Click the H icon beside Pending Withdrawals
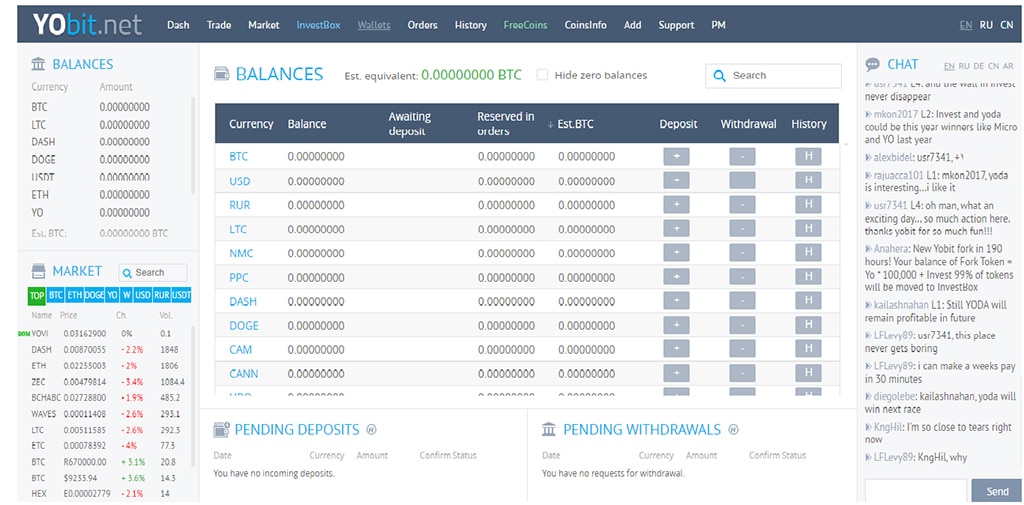The height and width of the screenshot is (505, 1024). (733, 429)
